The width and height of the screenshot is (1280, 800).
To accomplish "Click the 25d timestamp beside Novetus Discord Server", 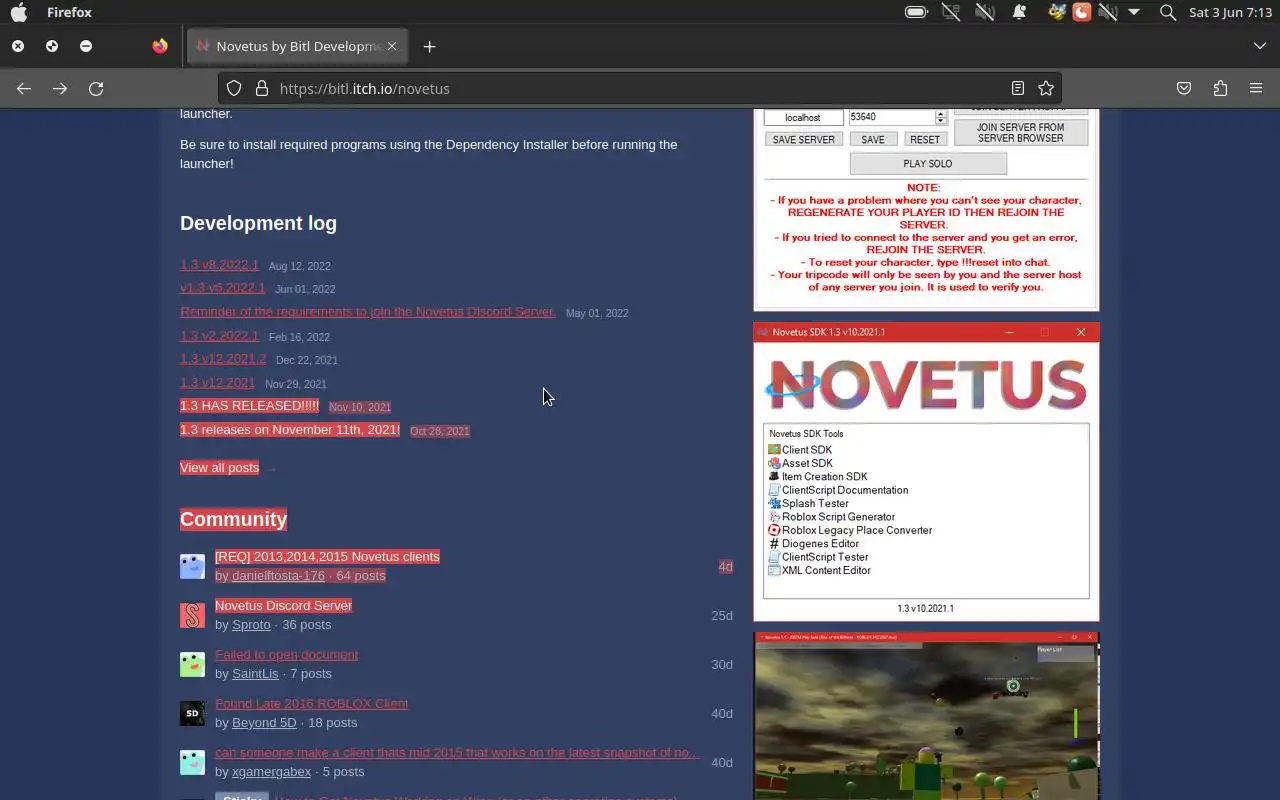I will coord(722,615).
